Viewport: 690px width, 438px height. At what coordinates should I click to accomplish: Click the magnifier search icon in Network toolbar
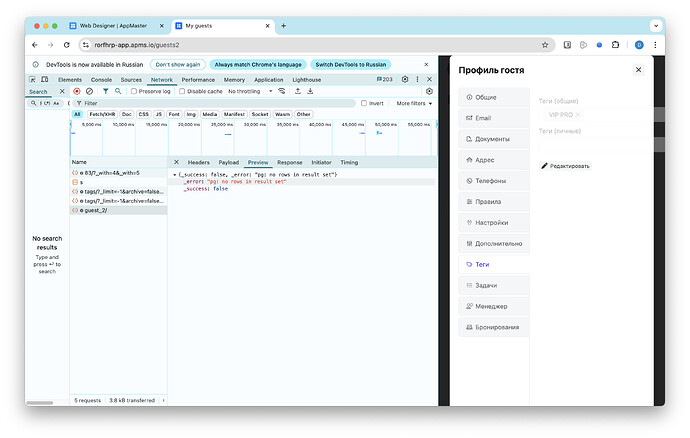[118, 91]
